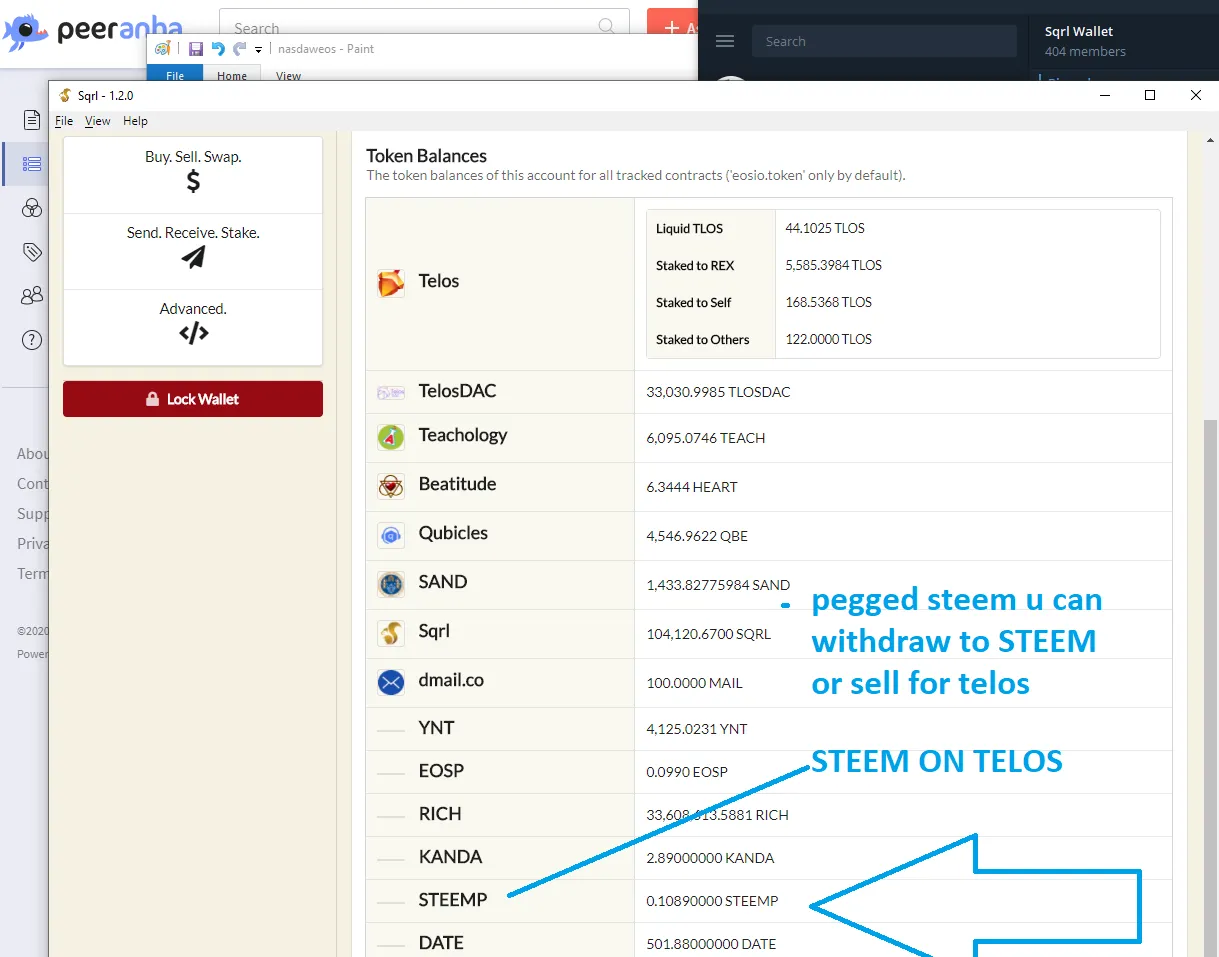
Task: Open the hamburger menu in chat window
Action: point(726,41)
